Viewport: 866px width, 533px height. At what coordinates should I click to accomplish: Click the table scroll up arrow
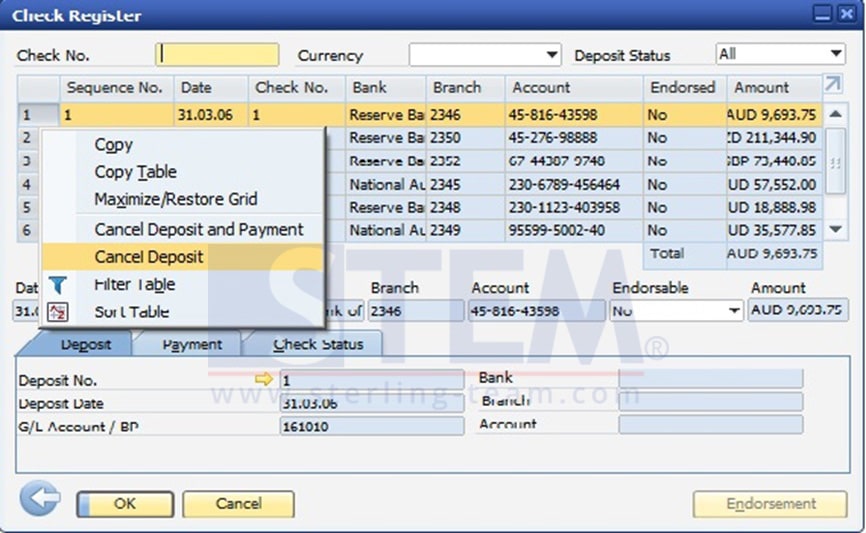[835, 114]
